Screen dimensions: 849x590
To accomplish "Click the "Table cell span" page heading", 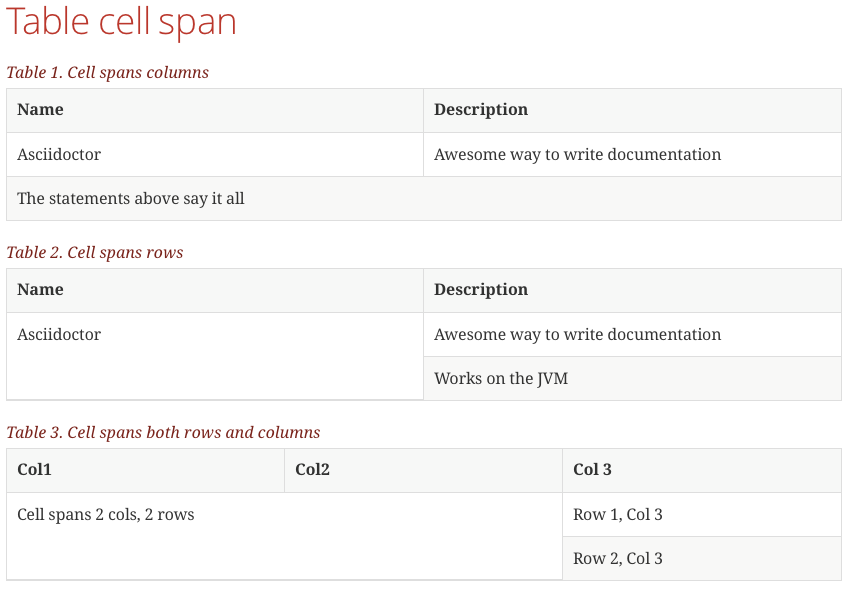I will pos(121,23).
